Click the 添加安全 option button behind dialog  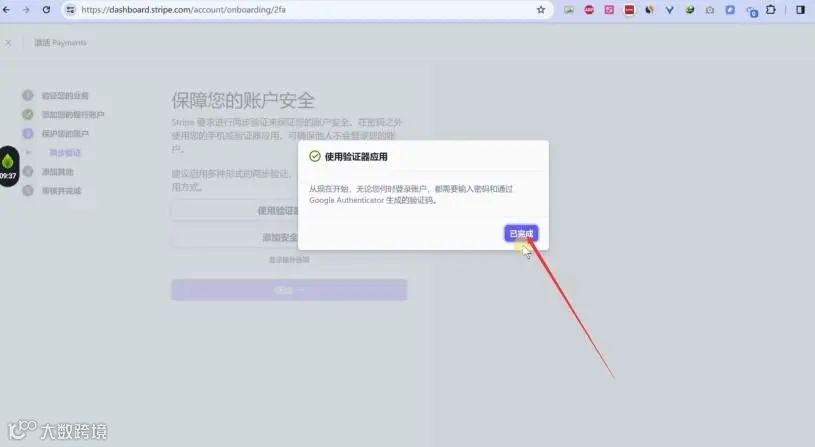[235, 238]
